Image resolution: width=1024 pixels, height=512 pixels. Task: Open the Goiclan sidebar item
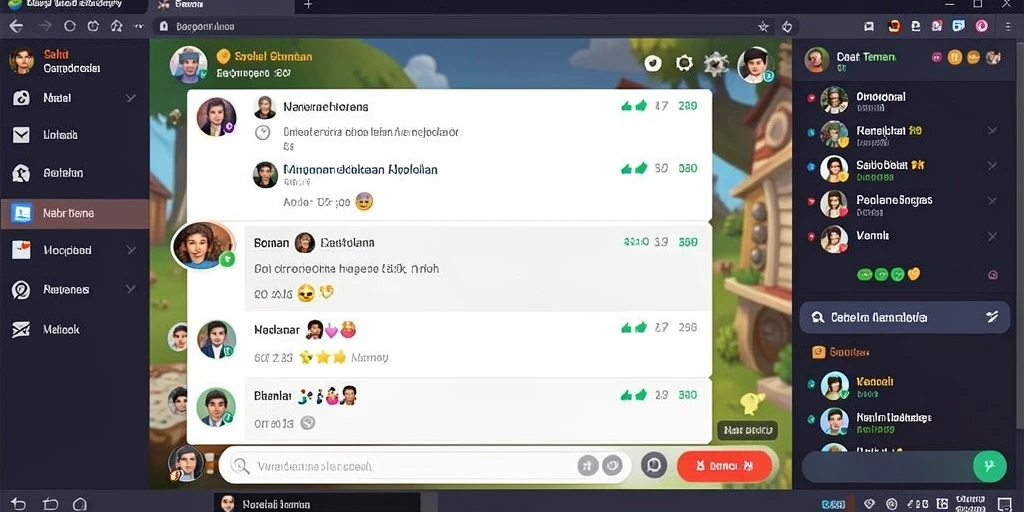[74, 173]
